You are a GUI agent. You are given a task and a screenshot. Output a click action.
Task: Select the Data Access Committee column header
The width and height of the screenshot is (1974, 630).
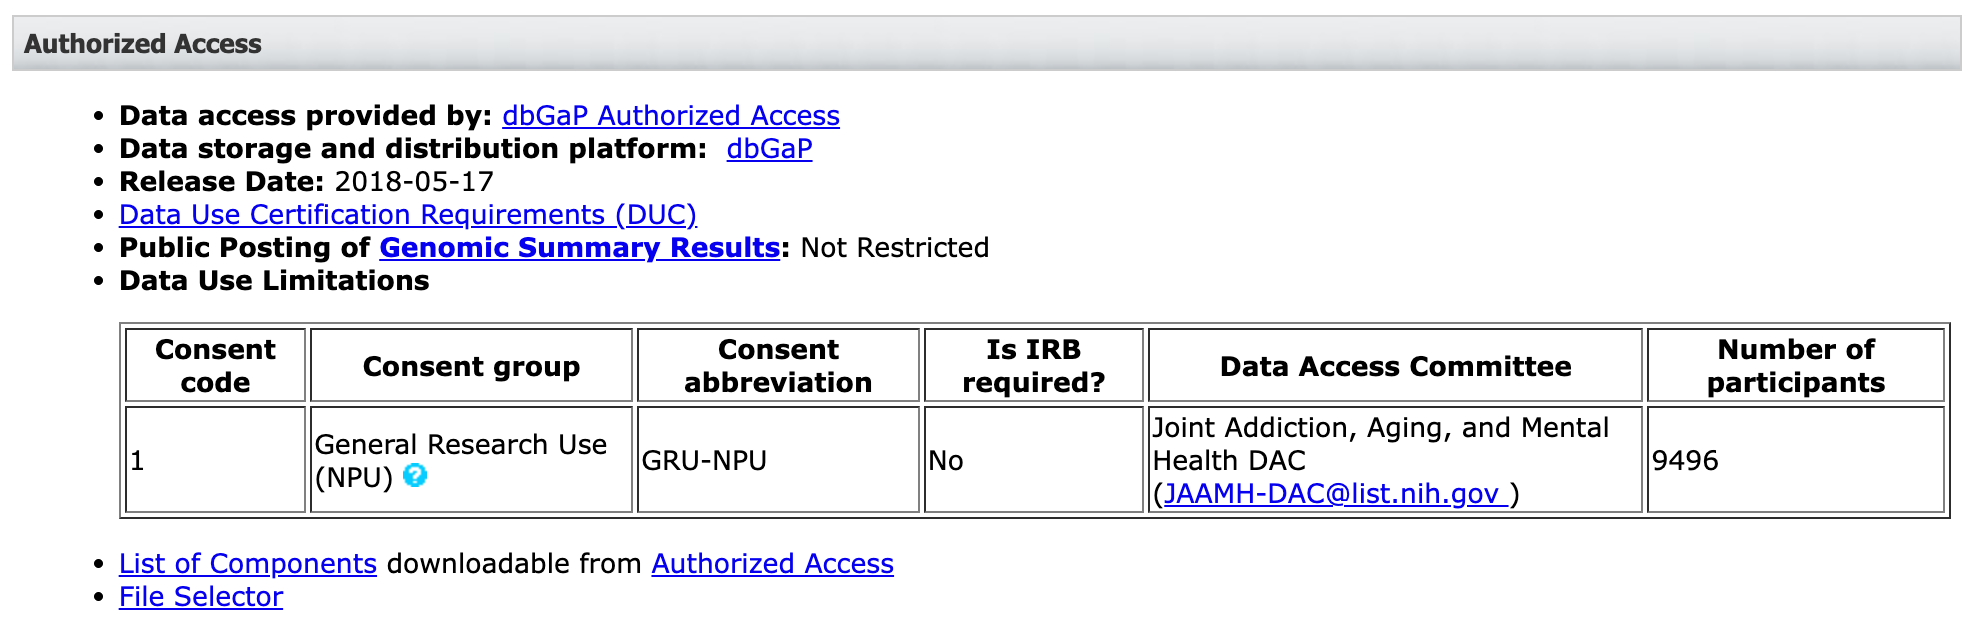coord(1395,367)
